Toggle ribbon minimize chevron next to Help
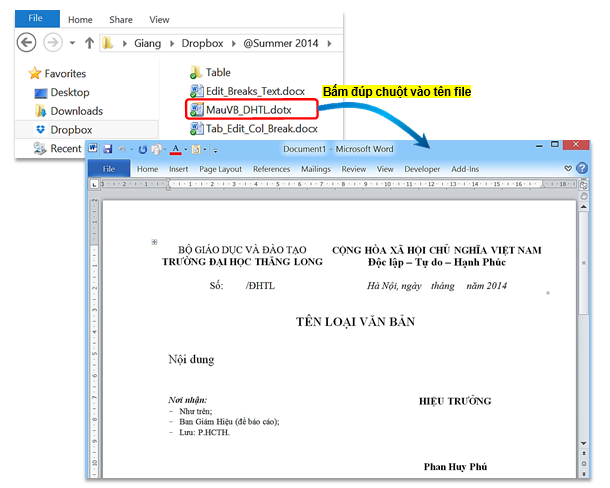The image size is (610, 488). point(568,169)
